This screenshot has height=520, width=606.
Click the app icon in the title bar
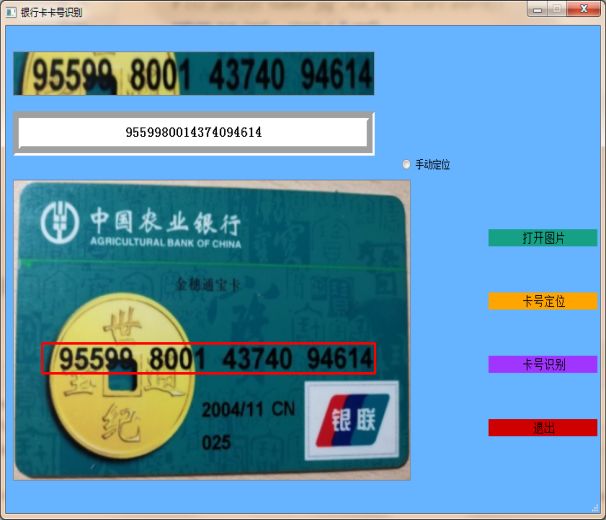tap(11, 12)
